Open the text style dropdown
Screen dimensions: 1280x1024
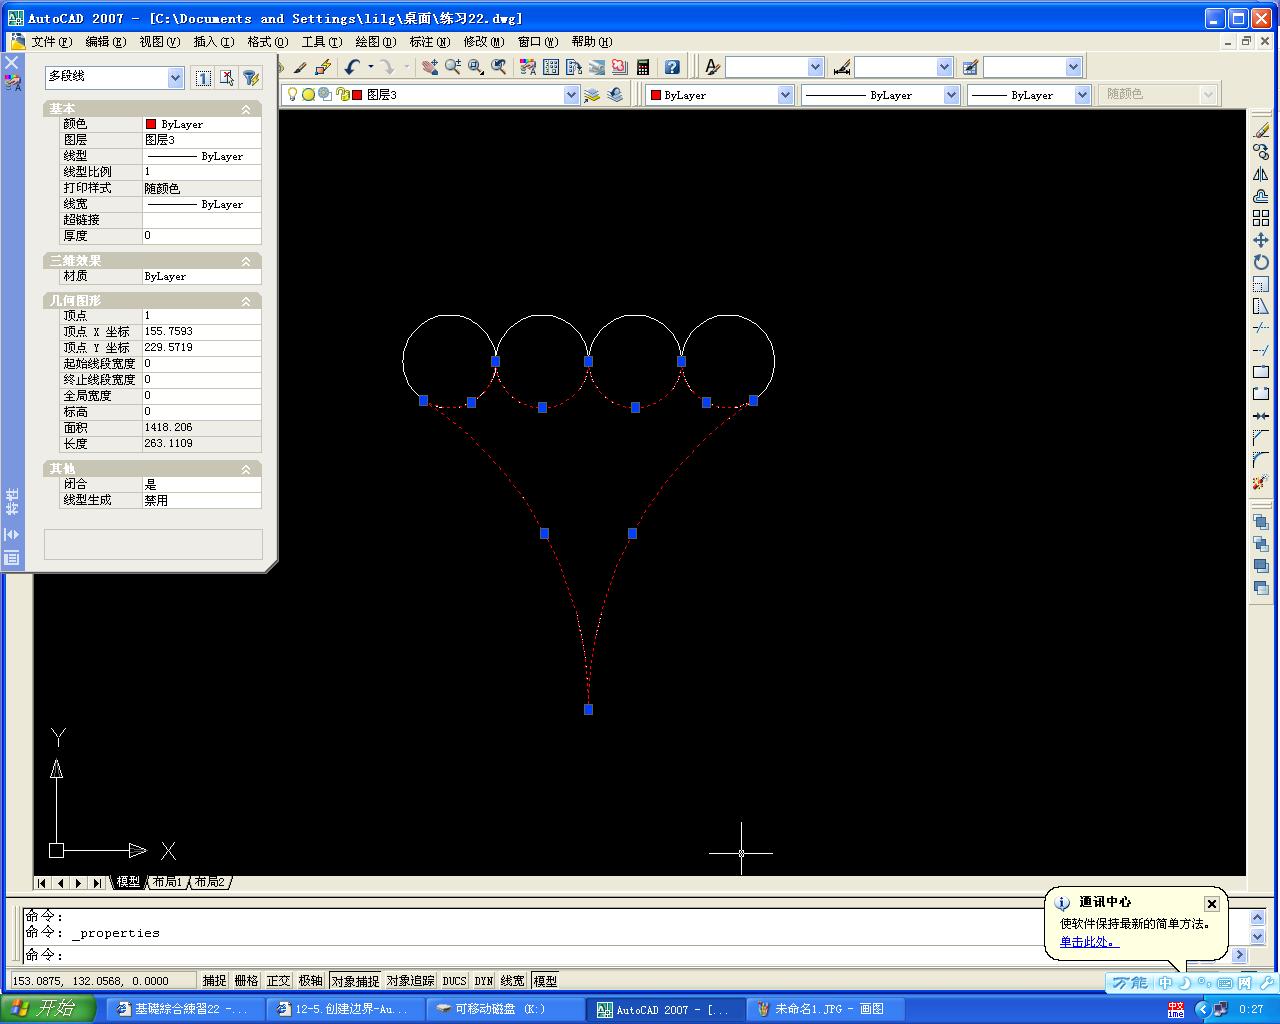coord(815,67)
